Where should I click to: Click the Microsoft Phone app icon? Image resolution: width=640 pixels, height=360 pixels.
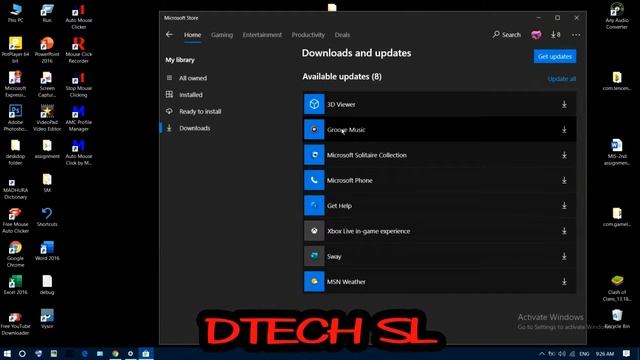[314, 180]
